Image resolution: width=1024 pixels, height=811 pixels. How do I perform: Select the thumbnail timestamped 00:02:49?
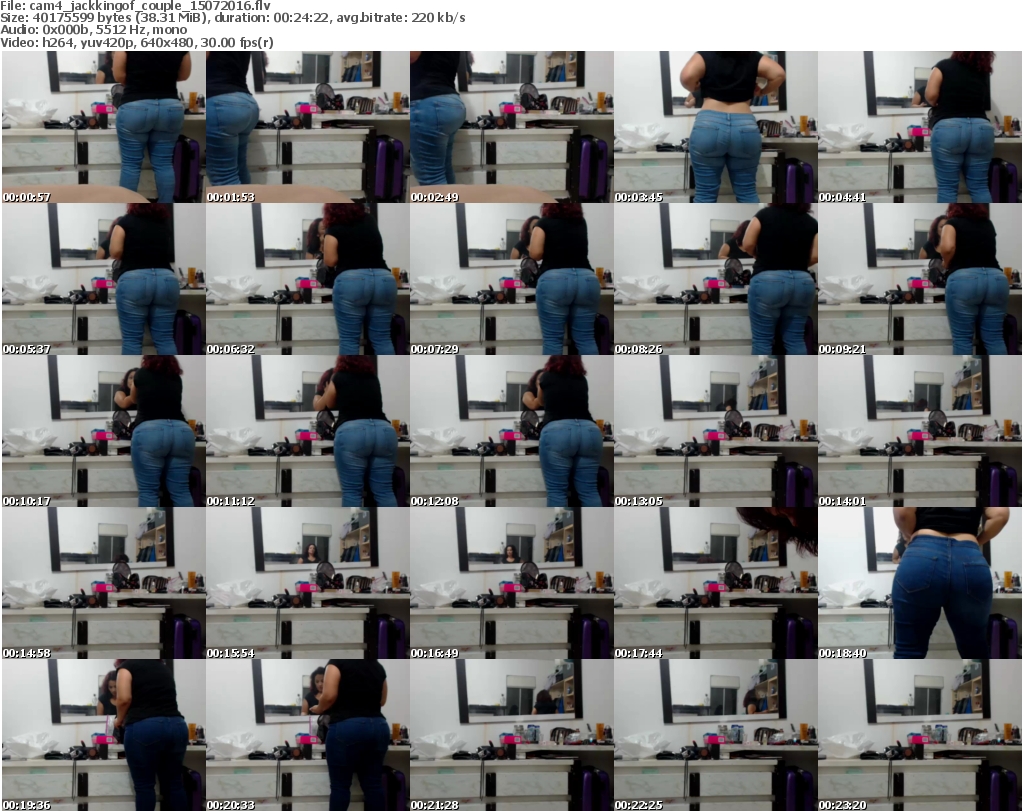coord(511,127)
